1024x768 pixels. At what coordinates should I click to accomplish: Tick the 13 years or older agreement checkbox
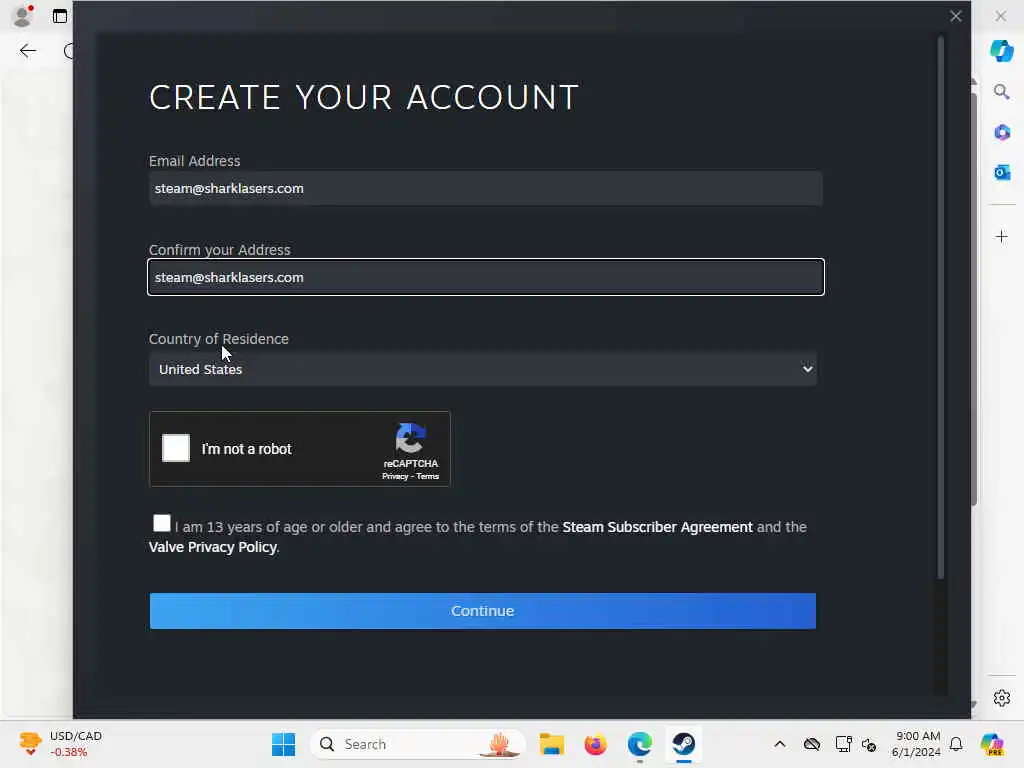point(161,523)
